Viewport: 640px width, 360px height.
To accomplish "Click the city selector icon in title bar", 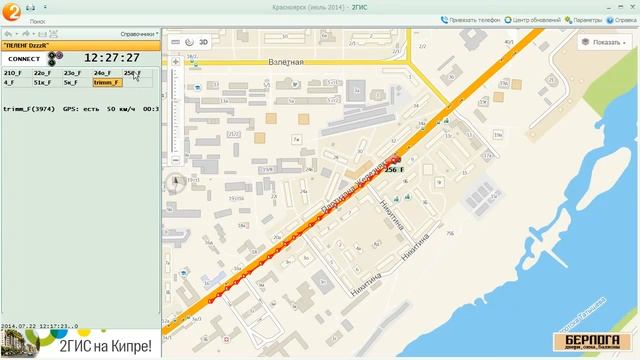I will point(31,8).
